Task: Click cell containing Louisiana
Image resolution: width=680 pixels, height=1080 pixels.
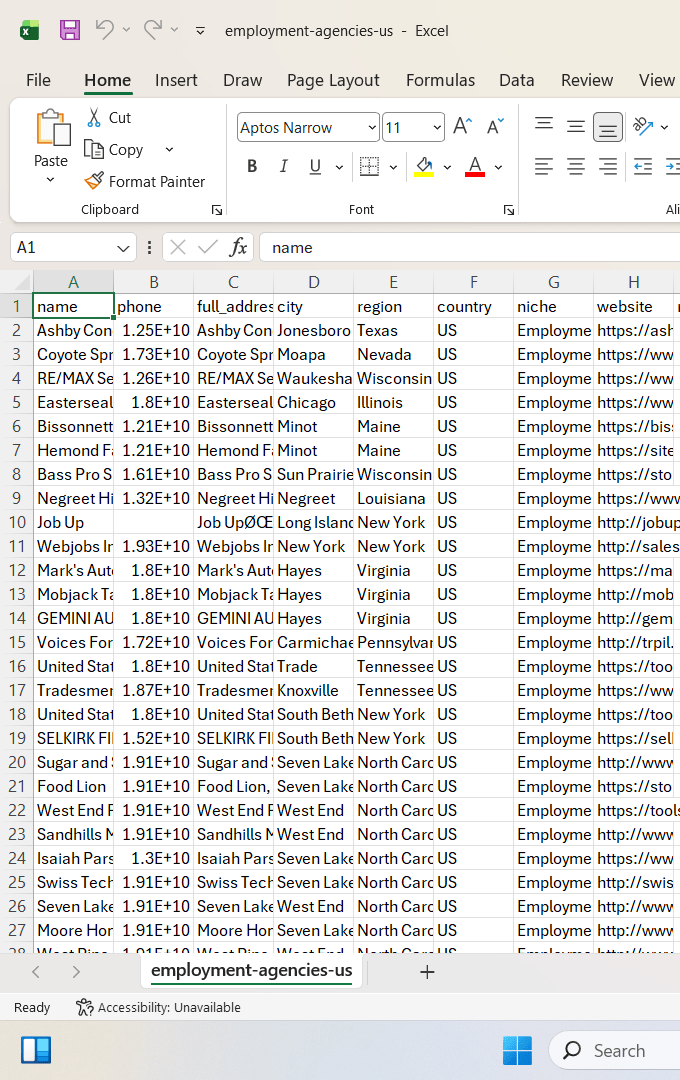Action: [x=393, y=499]
